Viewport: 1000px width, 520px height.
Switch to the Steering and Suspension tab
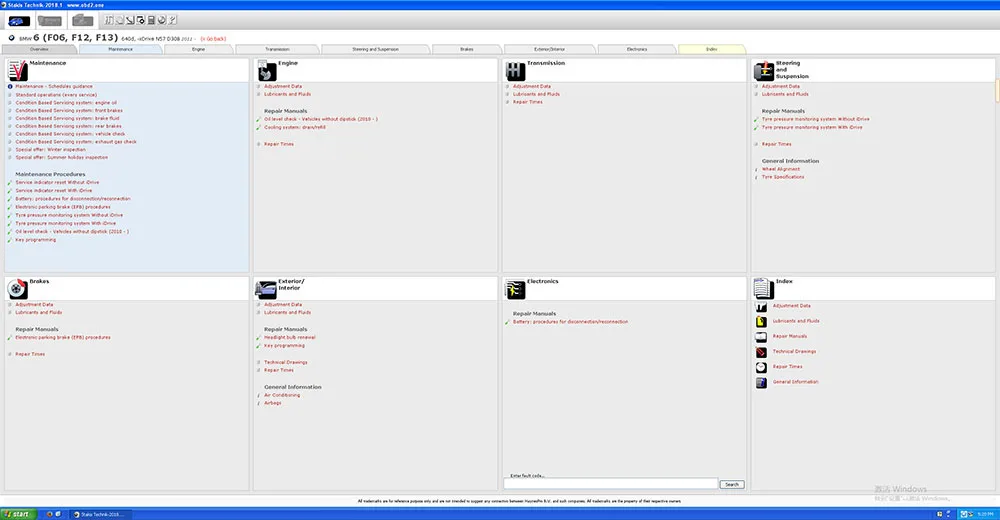coord(376,49)
